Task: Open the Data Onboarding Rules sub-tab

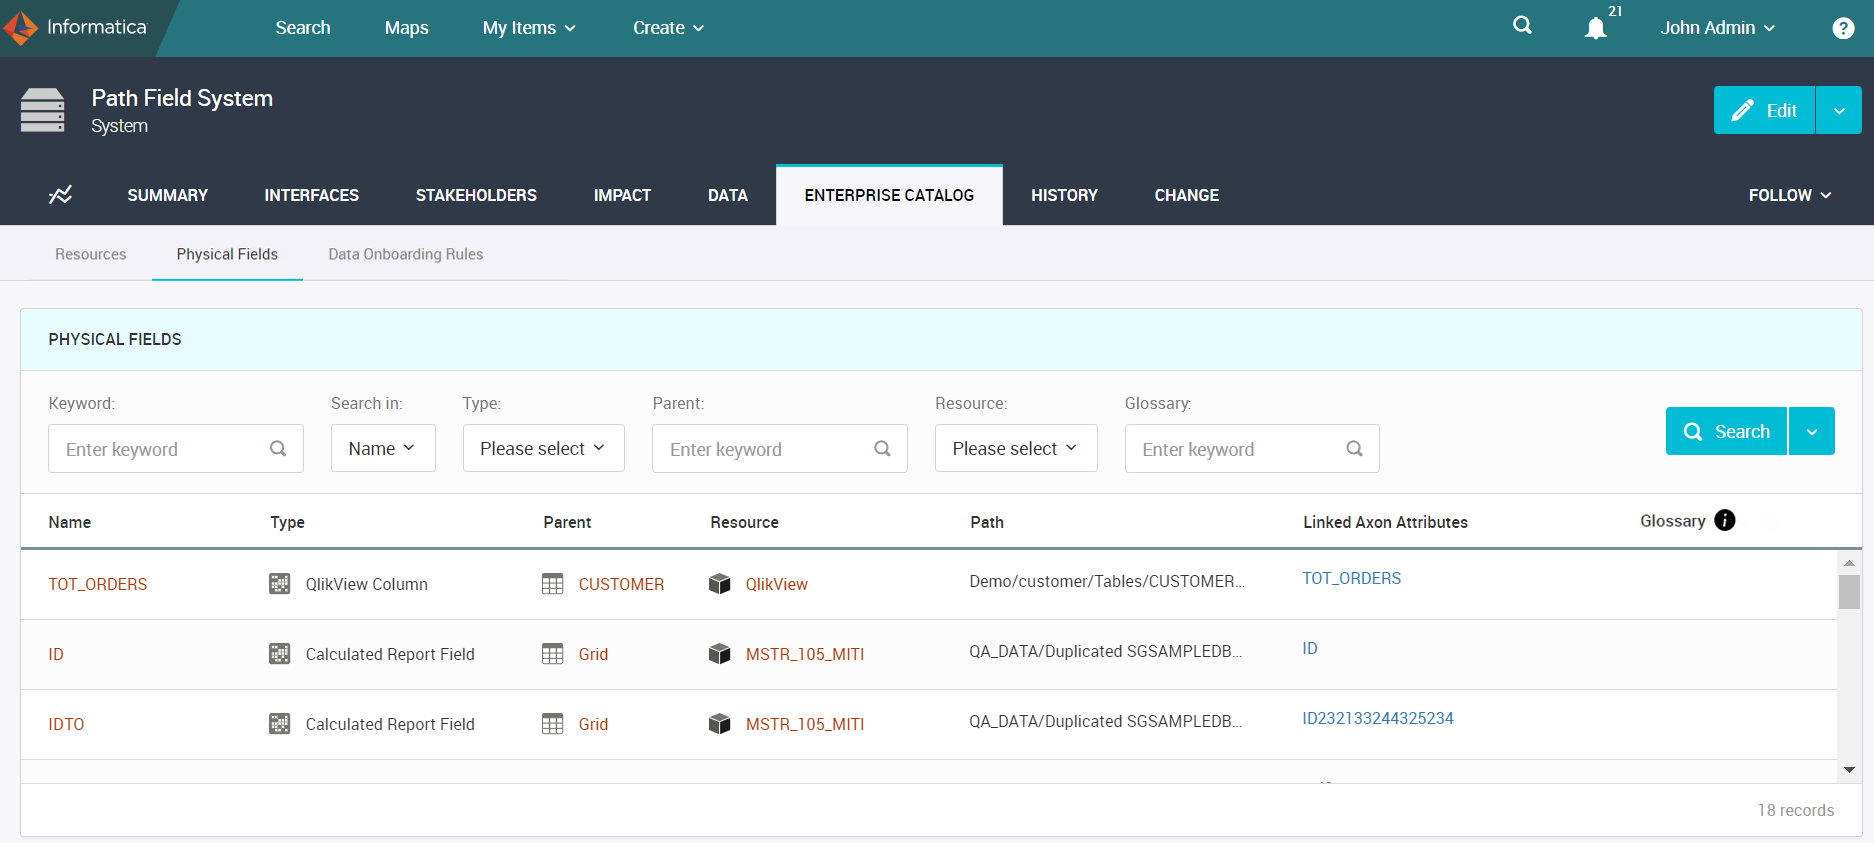Action: tap(406, 254)
